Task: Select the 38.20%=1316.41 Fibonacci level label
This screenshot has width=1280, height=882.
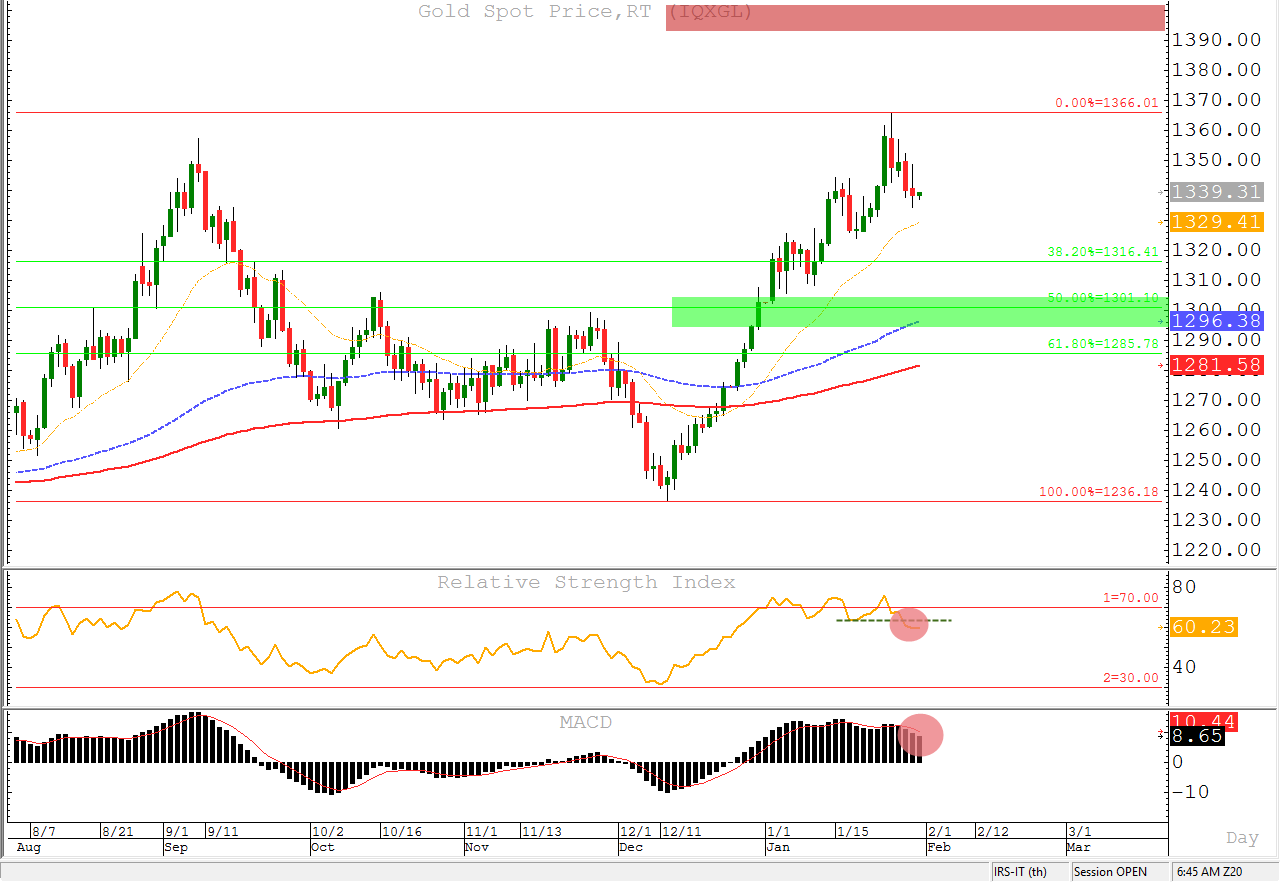Action: point(1102,252)
